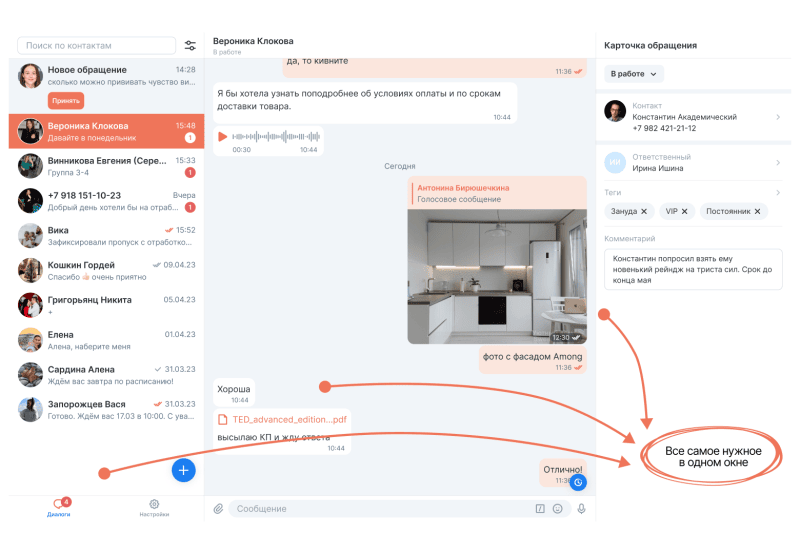The width and height of the screenshot is (800, 554).
Task: Click the Кошкин Гордей avatar
Action: tap(30, 270)
